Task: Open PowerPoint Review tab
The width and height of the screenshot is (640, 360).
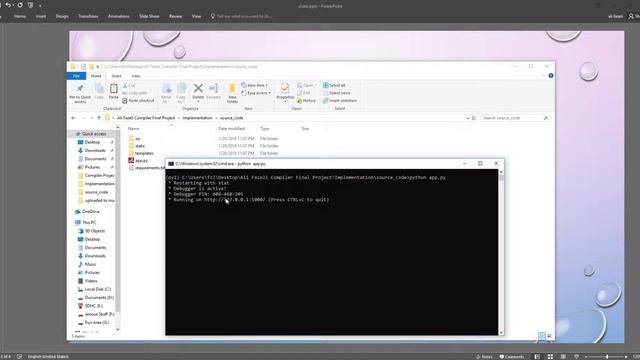Action: [176, 16]
